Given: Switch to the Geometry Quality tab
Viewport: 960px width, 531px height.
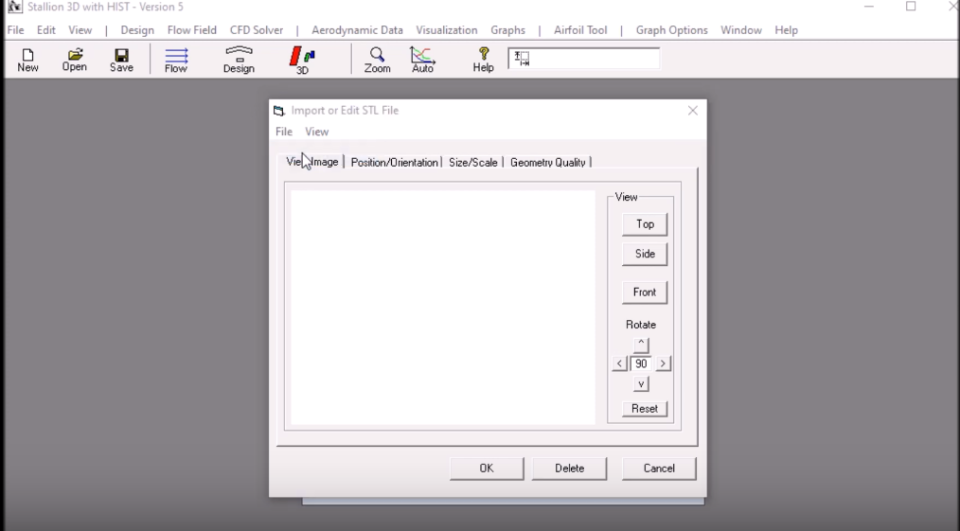Looking at the screenshot, I should pyautogui.click(x=547, y=162).
